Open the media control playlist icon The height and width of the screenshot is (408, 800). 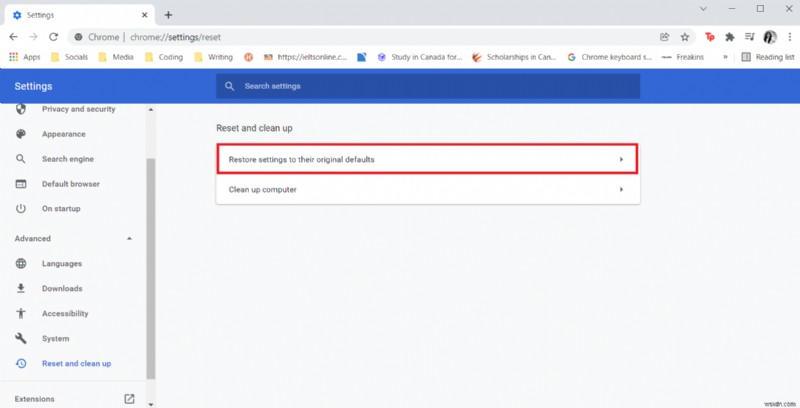[x=749, y=37]
